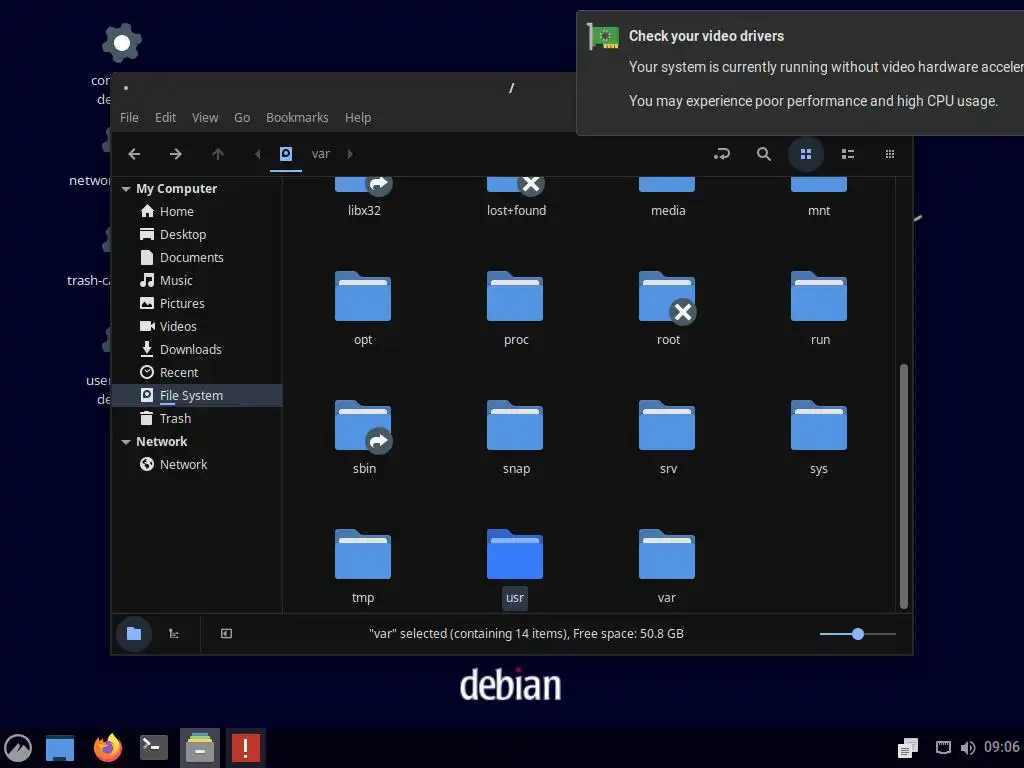Click the path bar left chevron
Screen dimensions: 1024x768
pos(257,154)
